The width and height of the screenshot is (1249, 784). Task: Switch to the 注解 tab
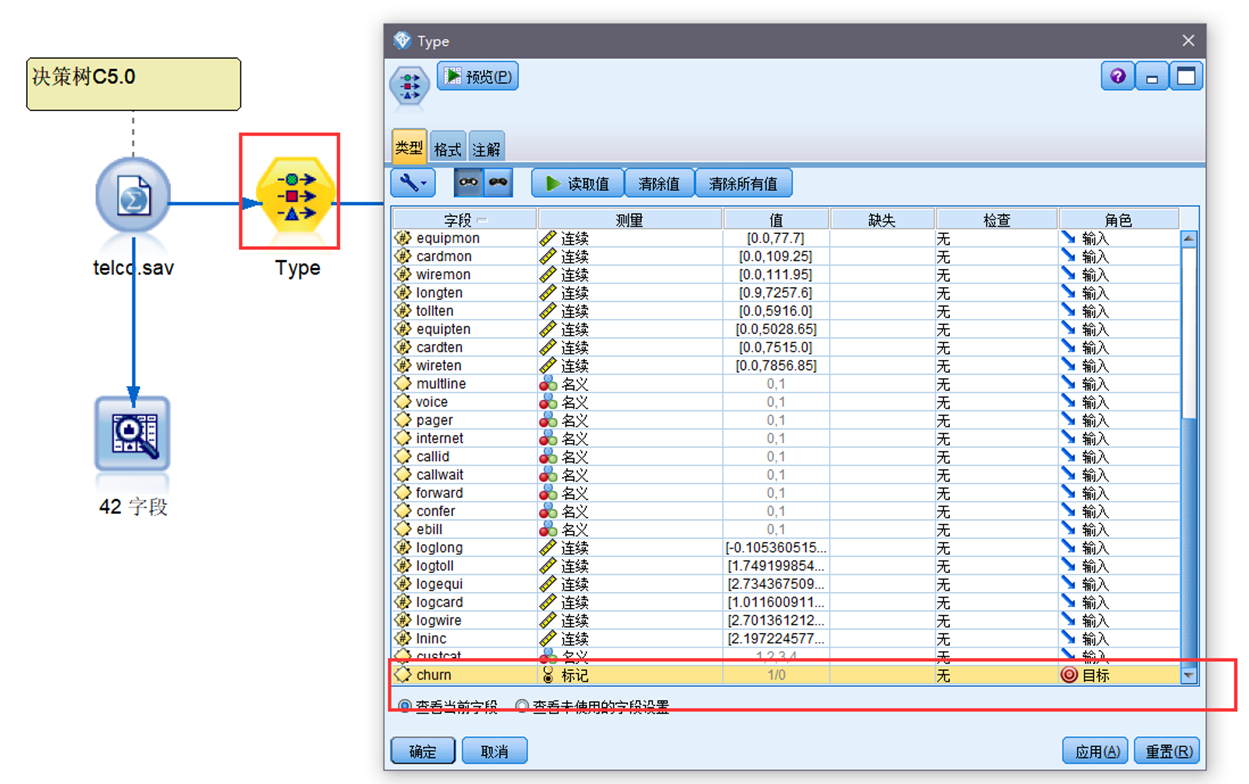486,149
